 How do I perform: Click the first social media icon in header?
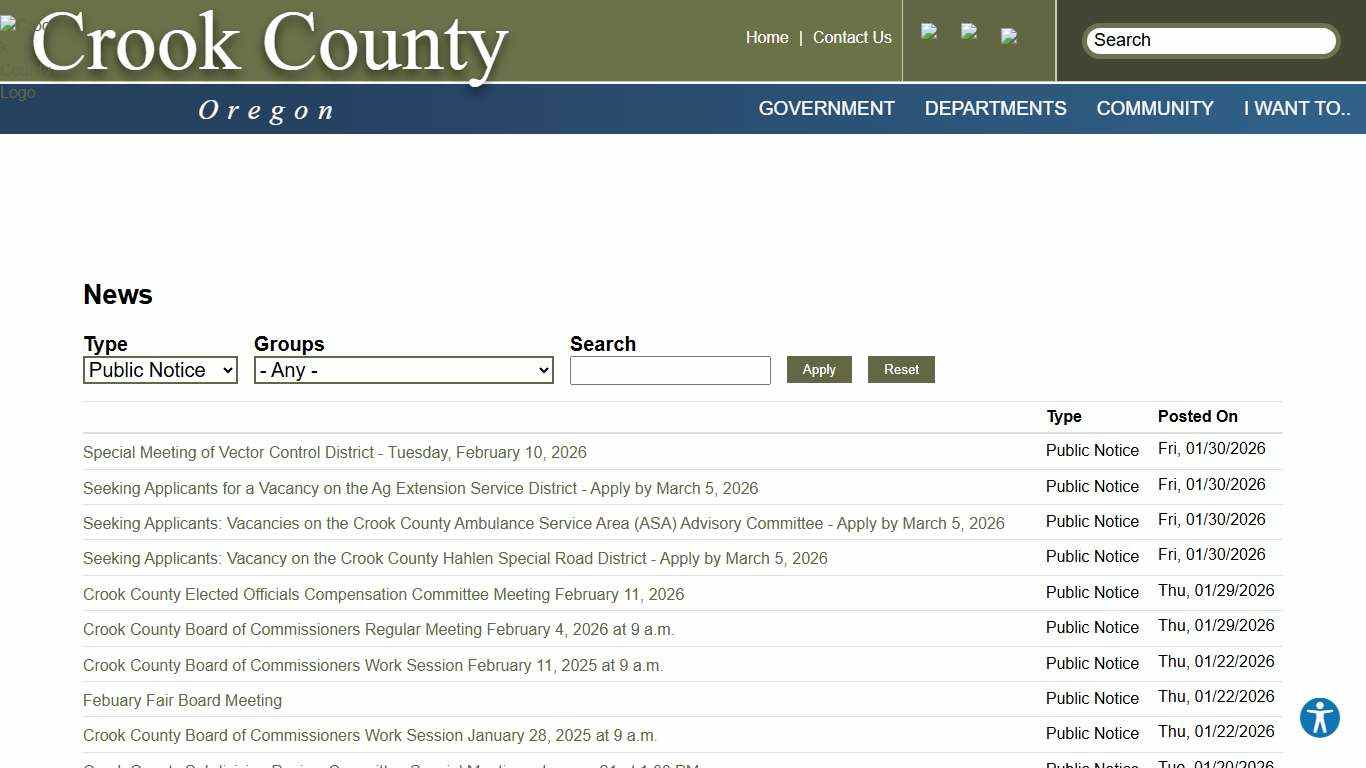[930, 33]
